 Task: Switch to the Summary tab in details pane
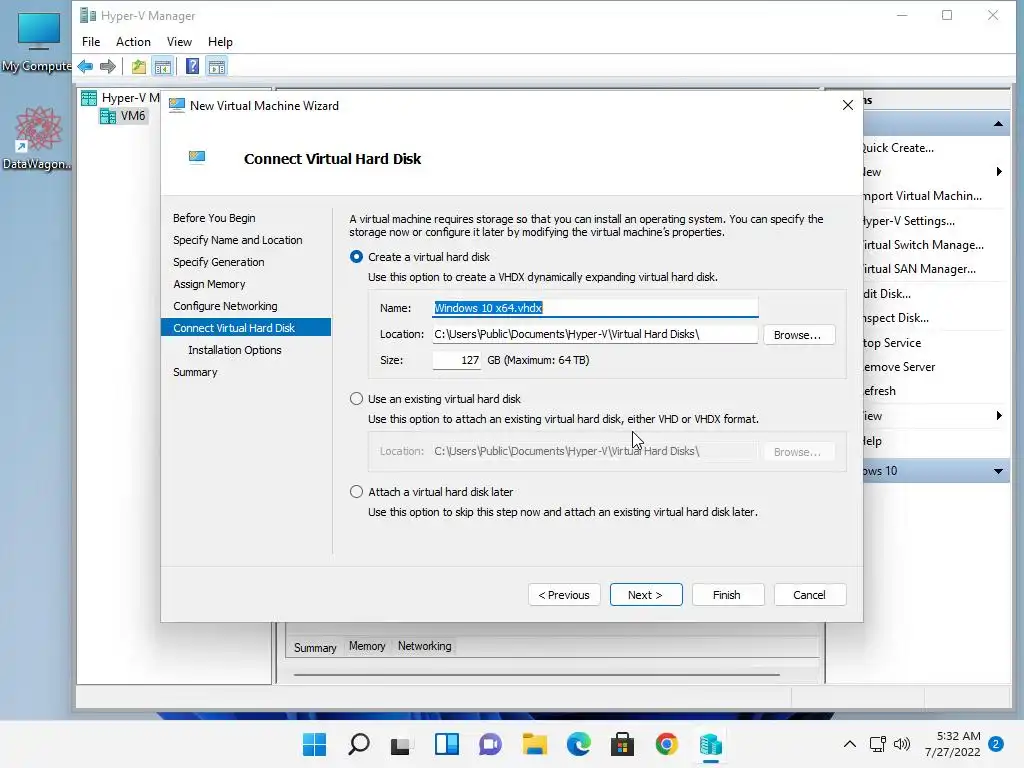pos(315,647)
